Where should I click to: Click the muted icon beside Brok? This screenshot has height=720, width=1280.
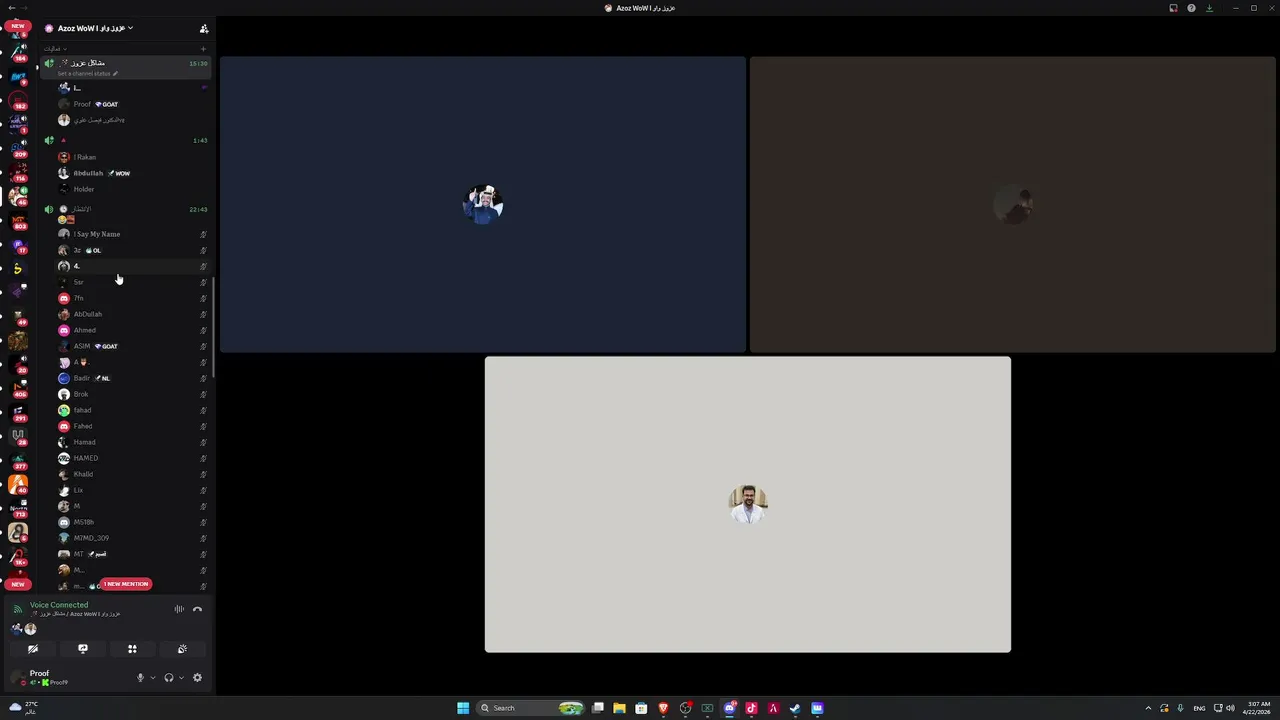[x=203, y=394]
